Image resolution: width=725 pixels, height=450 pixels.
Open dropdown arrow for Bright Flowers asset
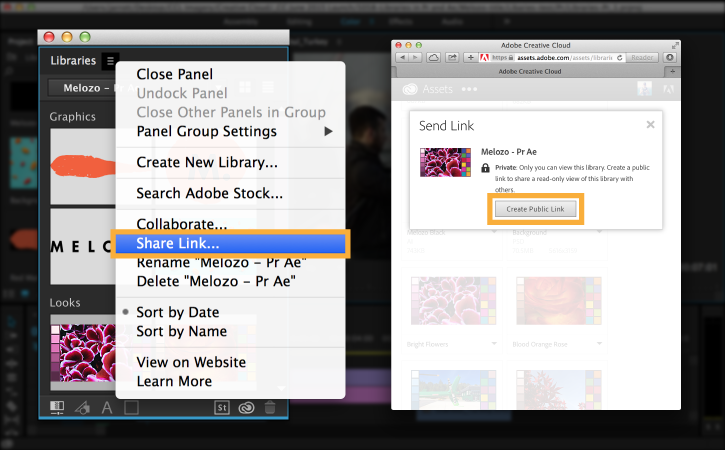494,344
